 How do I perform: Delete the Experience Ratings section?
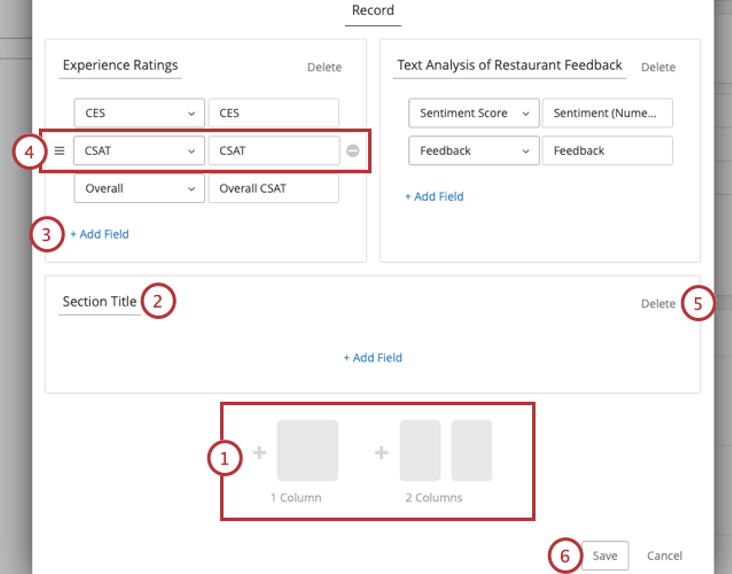pos(324,67)
